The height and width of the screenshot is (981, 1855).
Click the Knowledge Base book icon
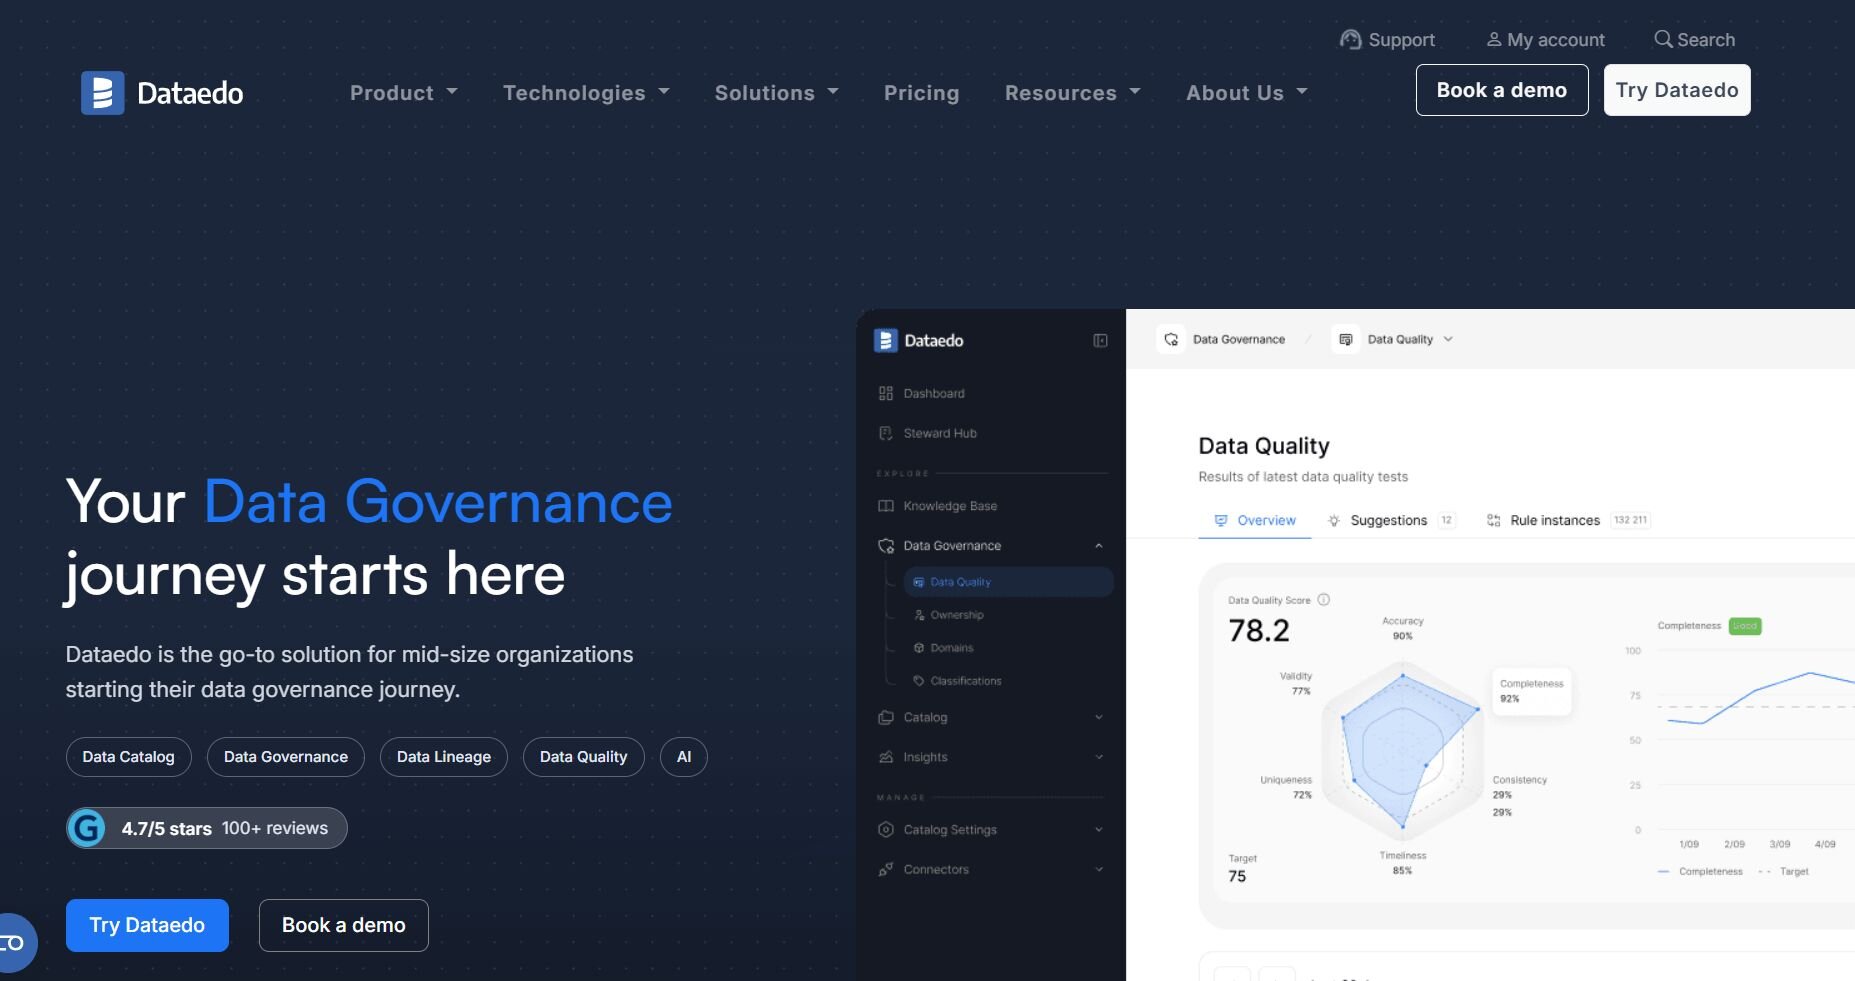pyautogui.click(x=885, y=506)
